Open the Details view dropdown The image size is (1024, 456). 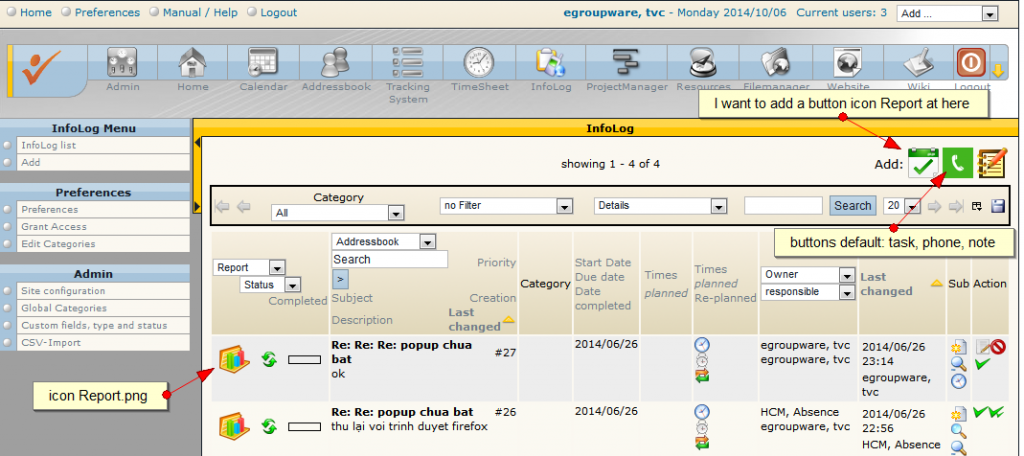pos(660,205)
